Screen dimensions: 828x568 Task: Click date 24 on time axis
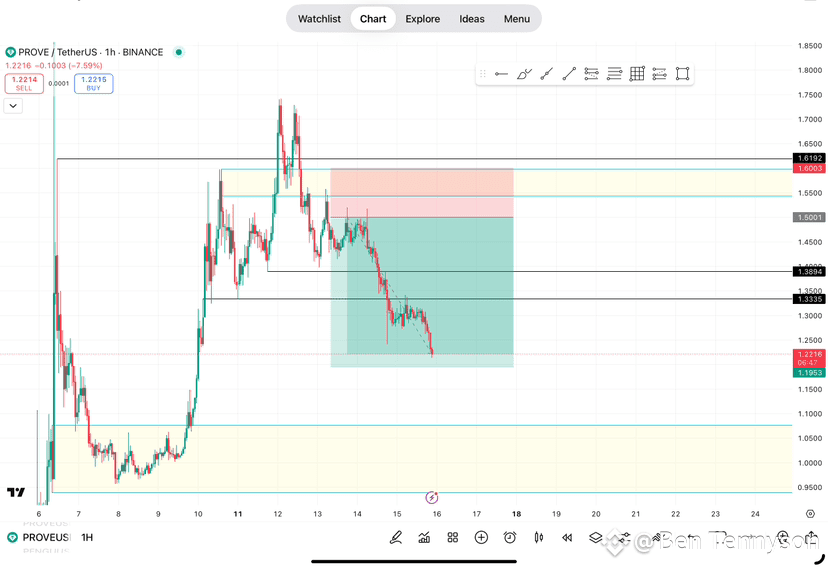755,514
